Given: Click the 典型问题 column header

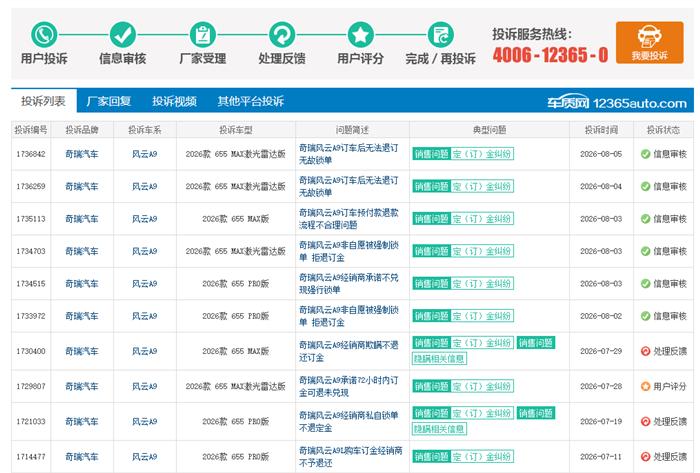Looking at the screenshot, I should (489, 130).
